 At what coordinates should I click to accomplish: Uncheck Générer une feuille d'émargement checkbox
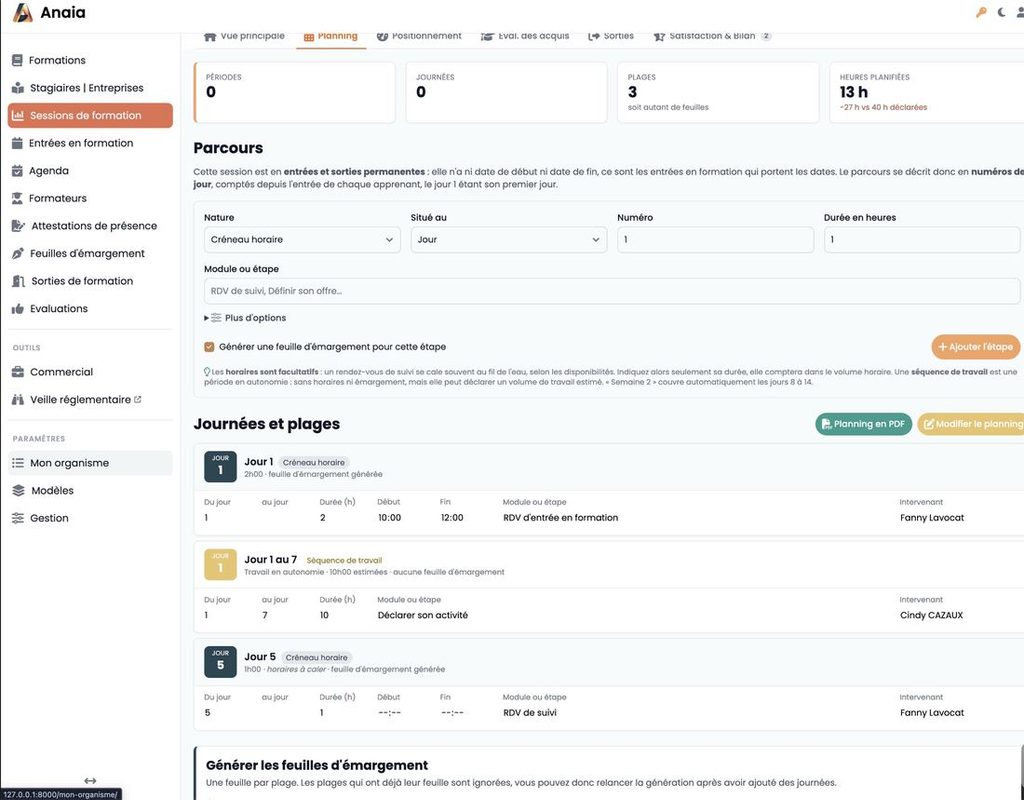pyautogui.click(x=209, y=347)
